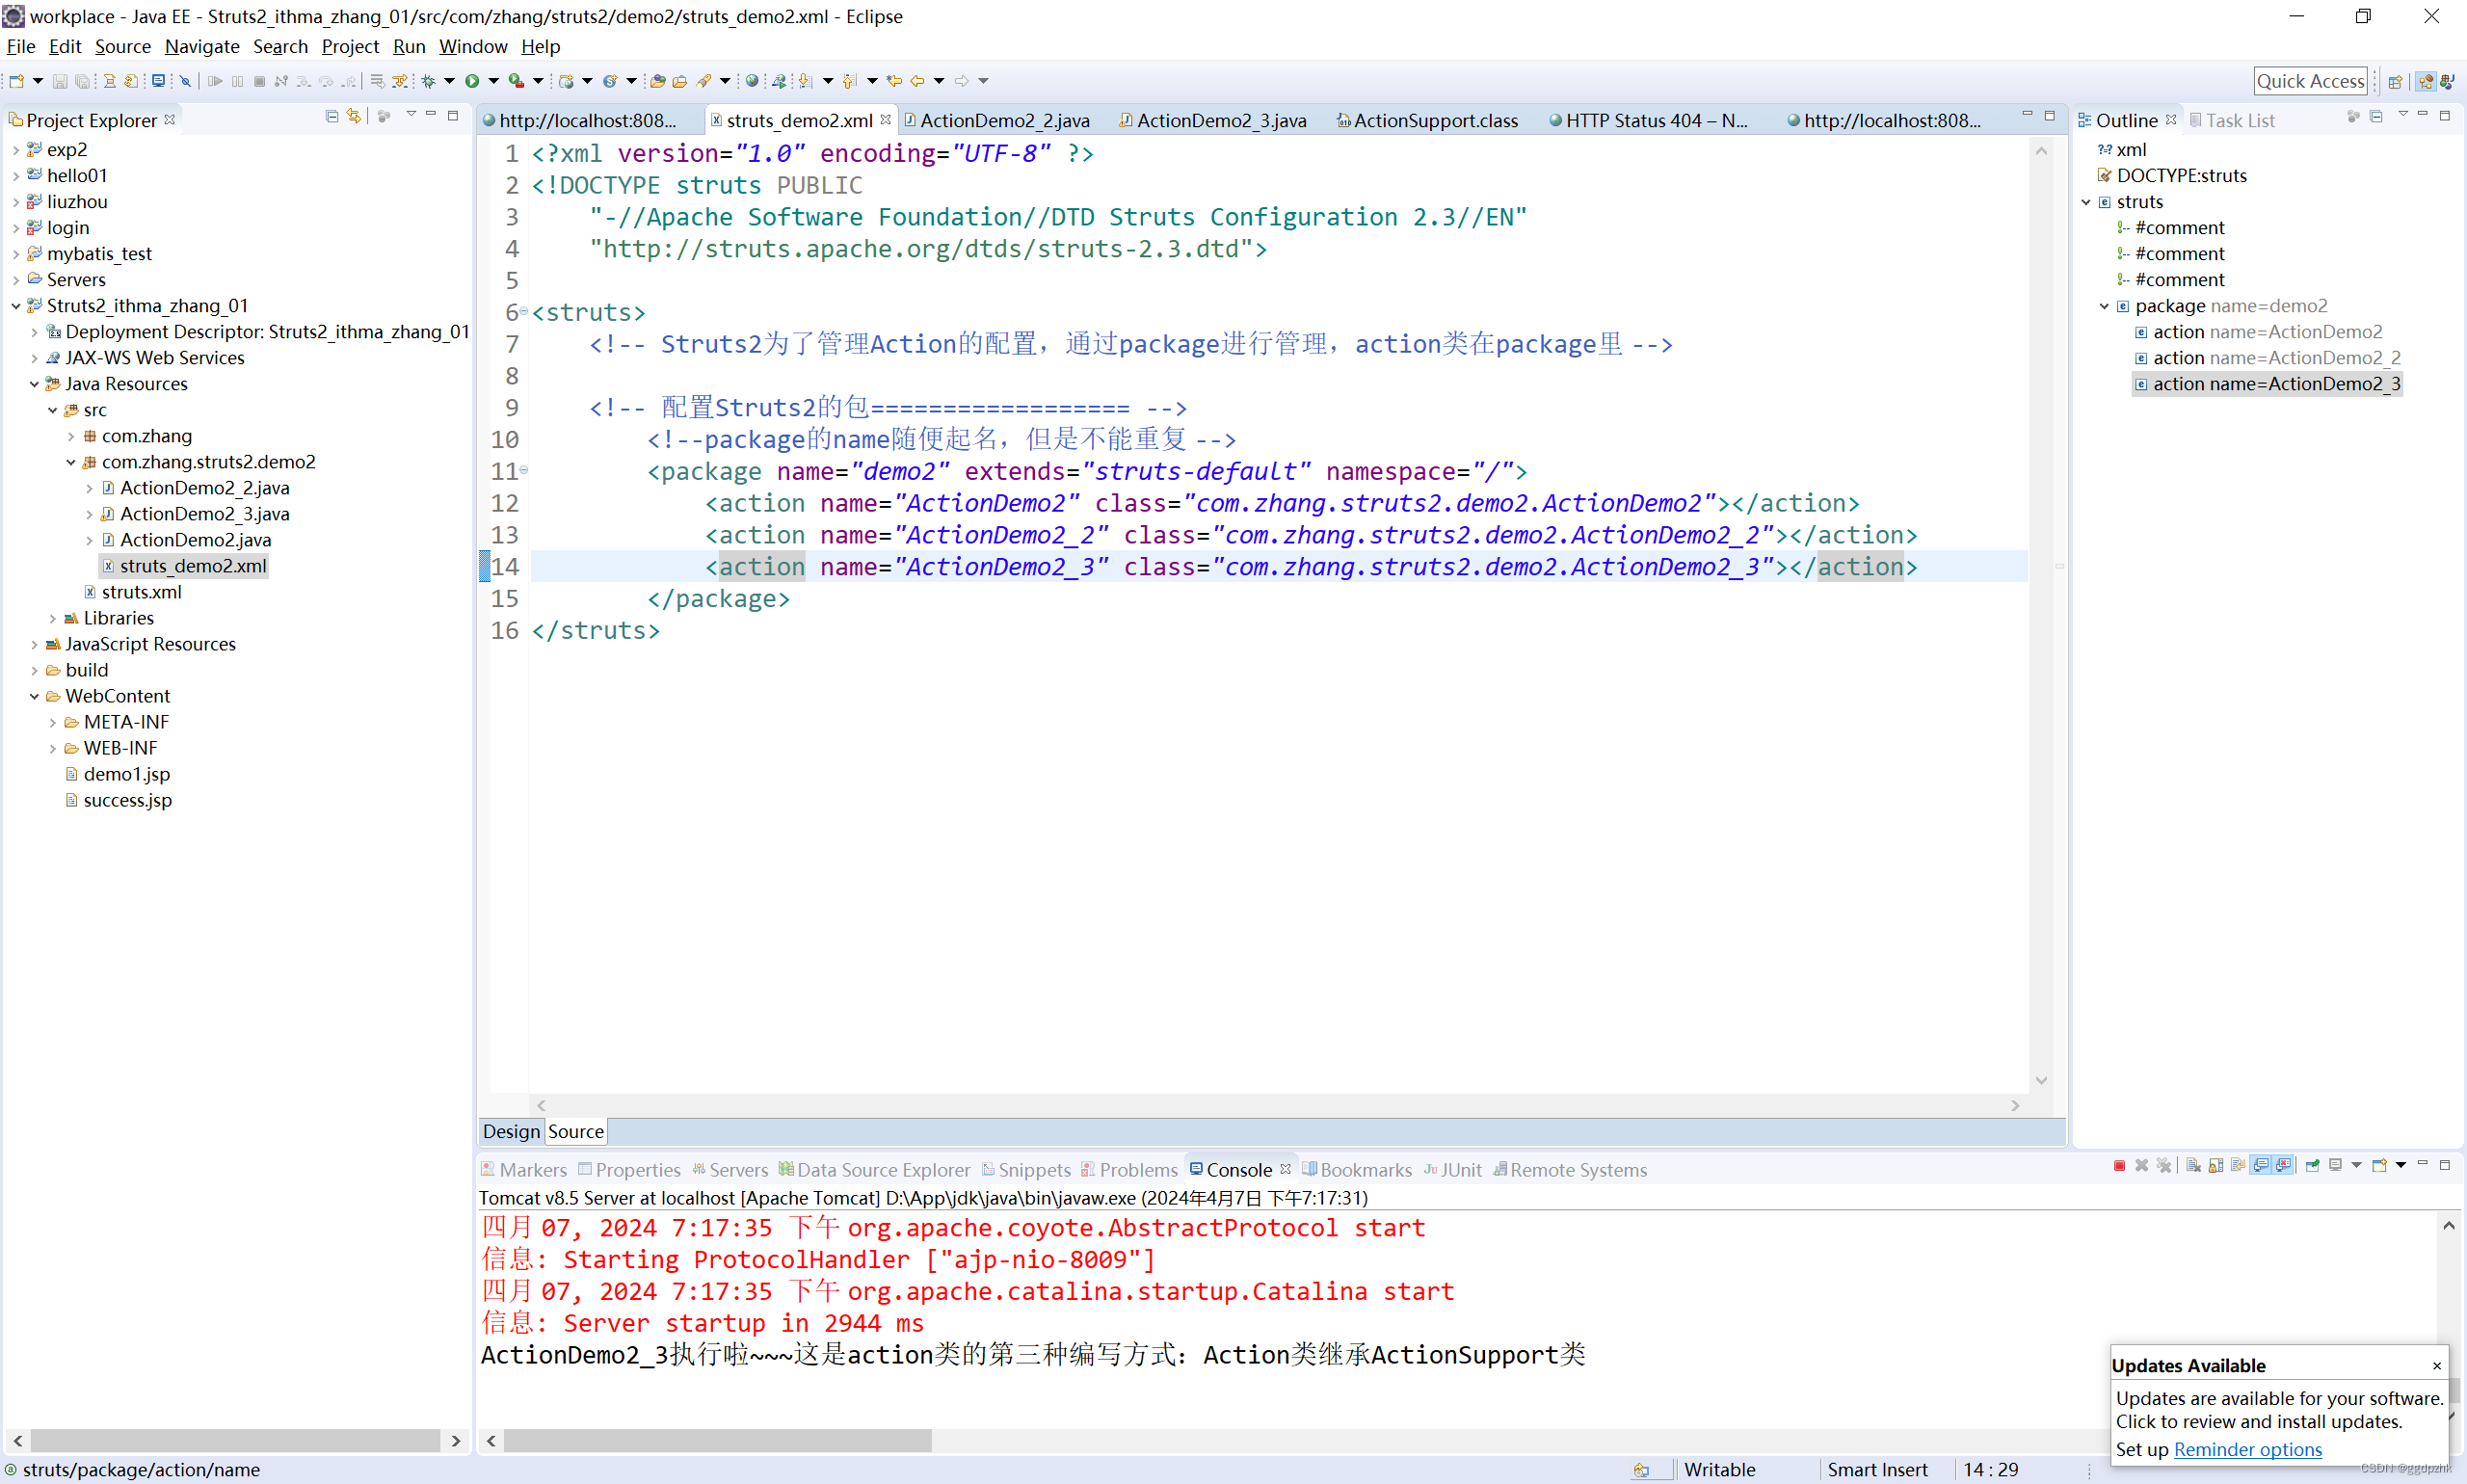Collapse the Struts2_ithma_zhang_01 project node
The width and height of the screenshot is (2467, 1484).
point(16,306)
